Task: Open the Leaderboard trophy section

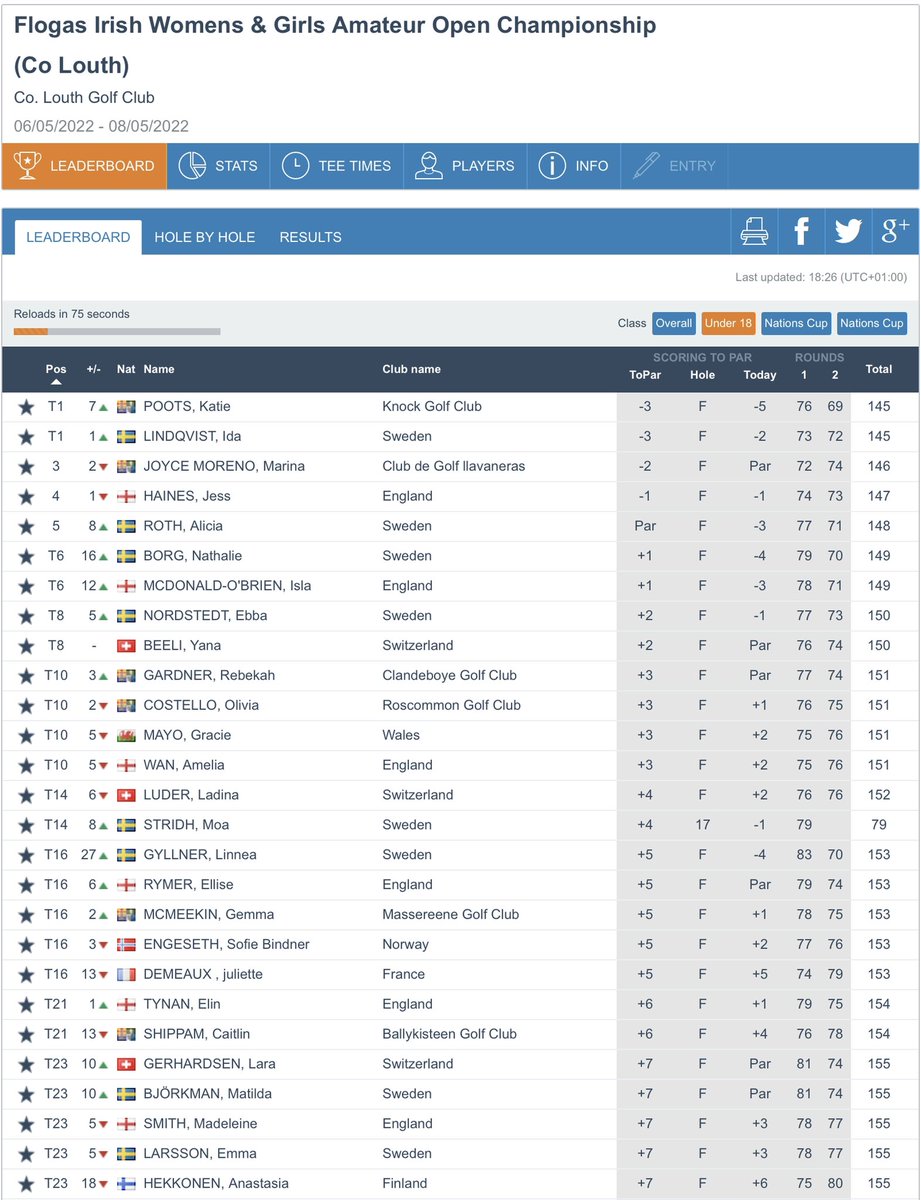Action: click(84, 166)
